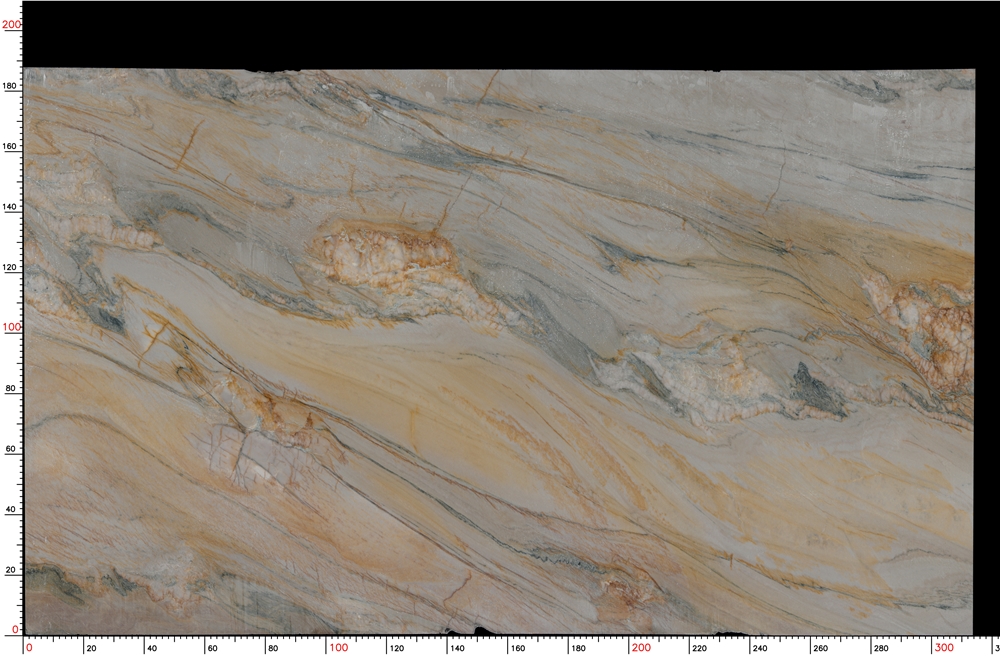The image size is (1000, 658).
Task: Click the 140 label on the left ruler
Action: click(9, 206)
